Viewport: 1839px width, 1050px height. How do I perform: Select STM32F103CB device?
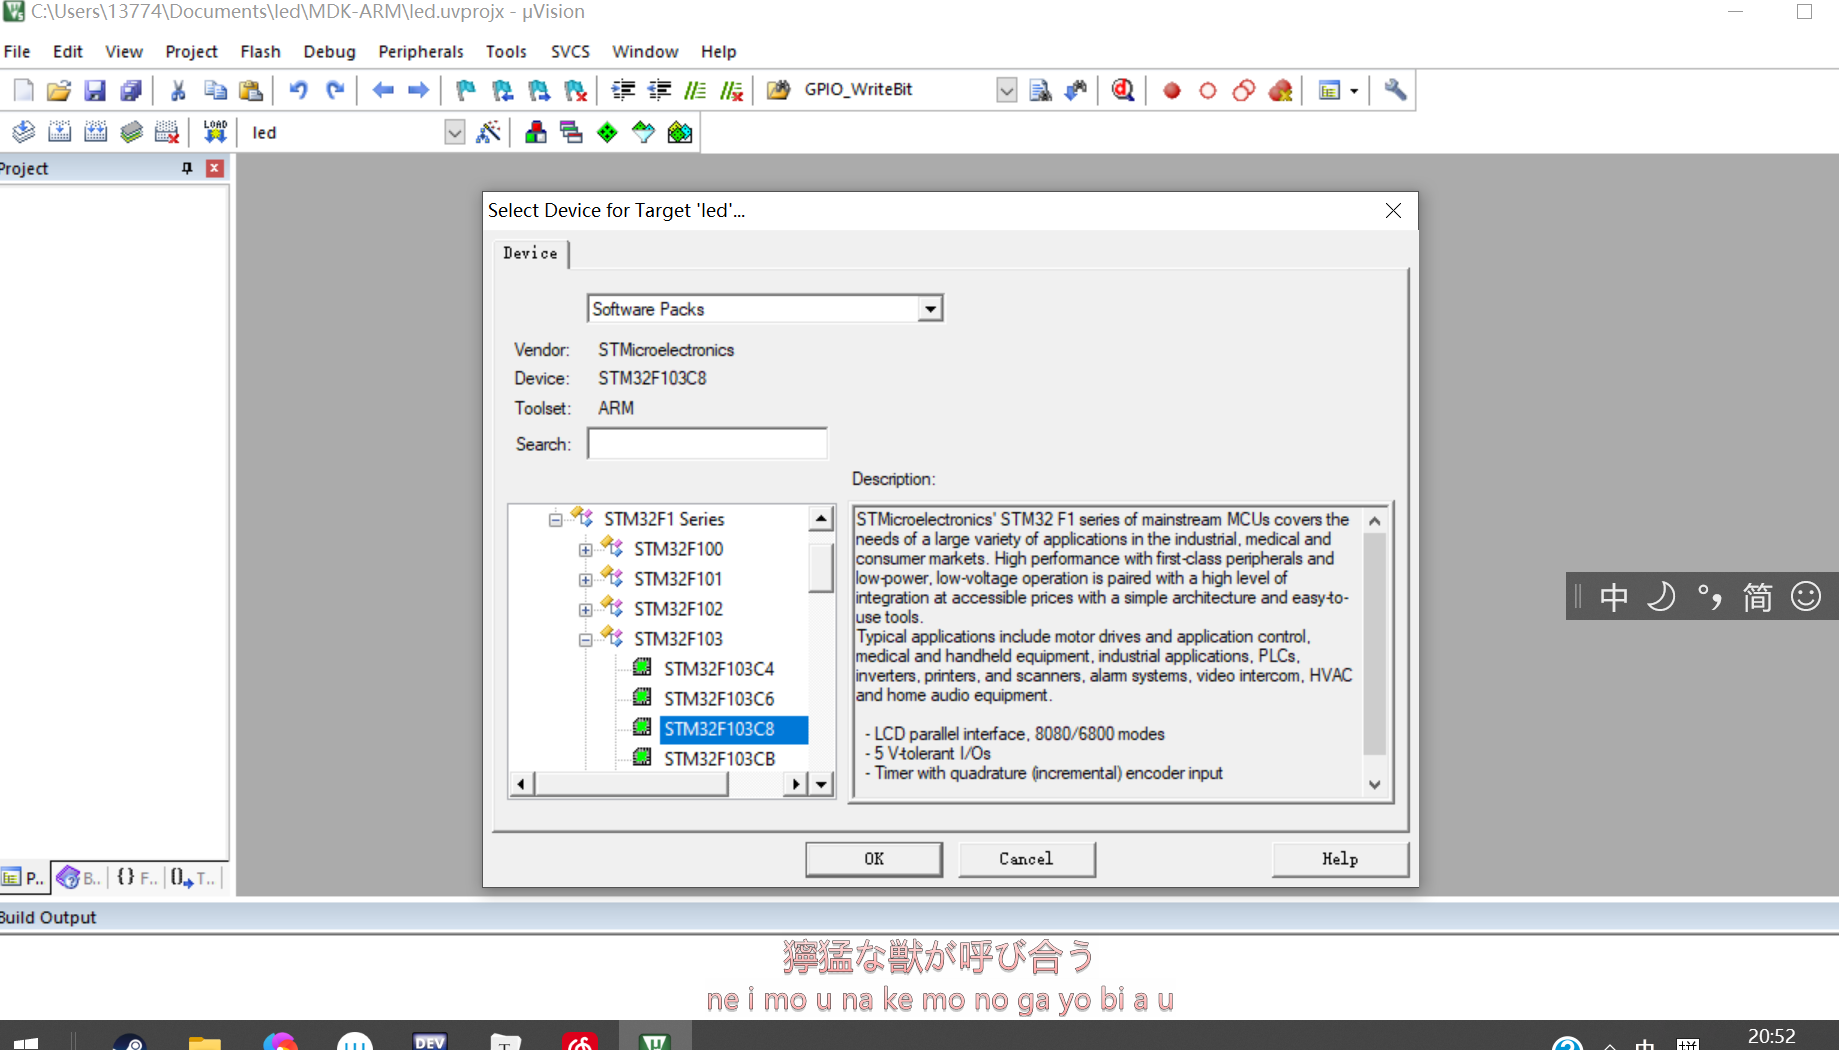coord(719,759)
